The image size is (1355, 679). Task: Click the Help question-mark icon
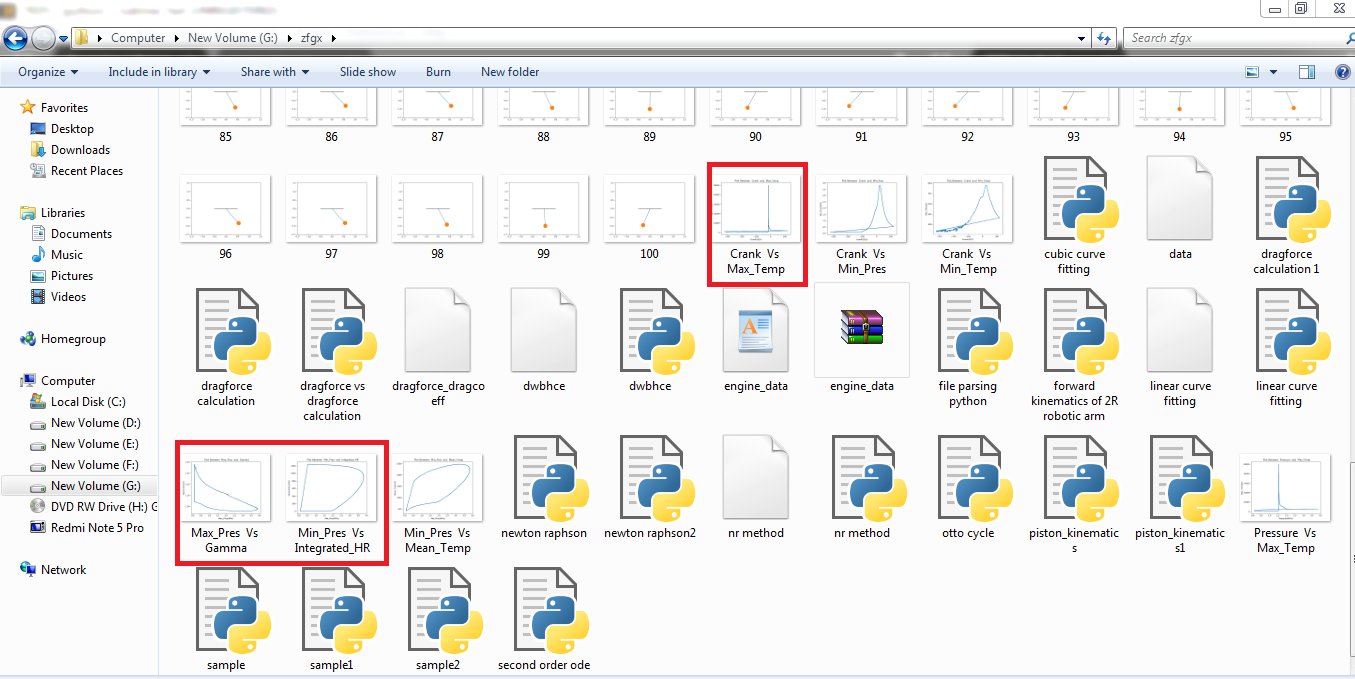(1343, 71)
